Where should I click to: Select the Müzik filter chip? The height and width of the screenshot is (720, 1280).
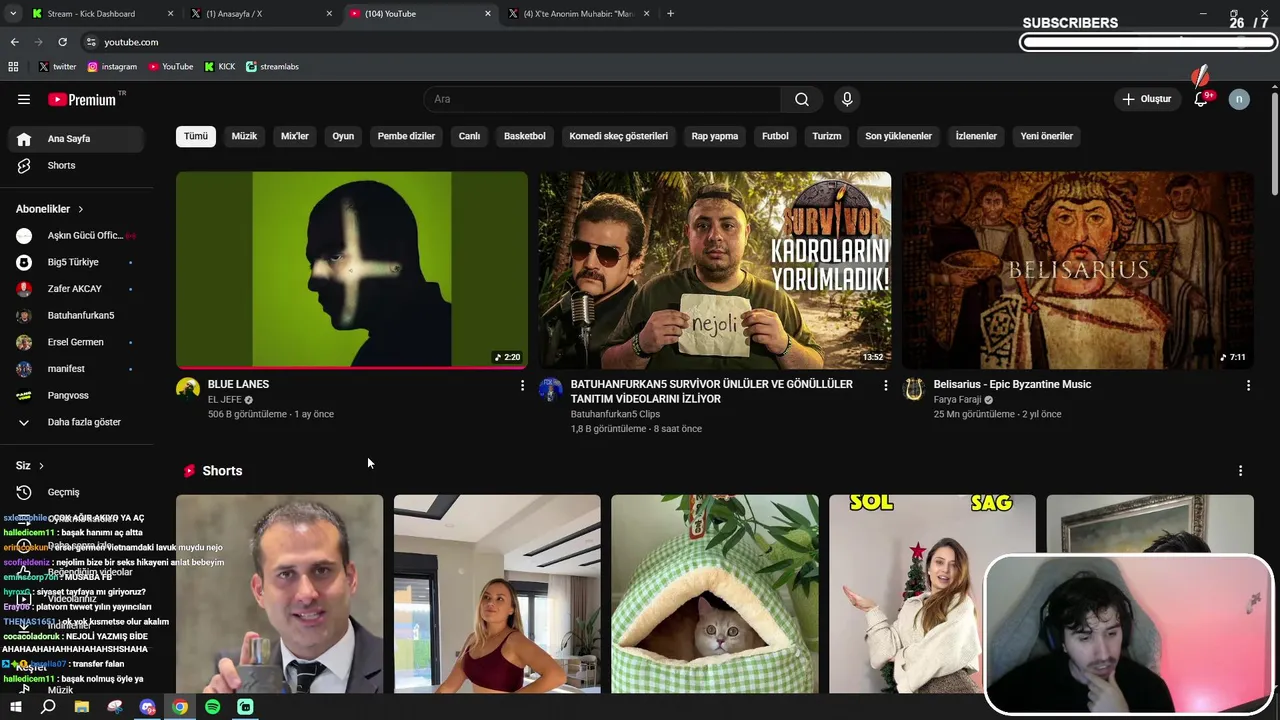(244, 136)
